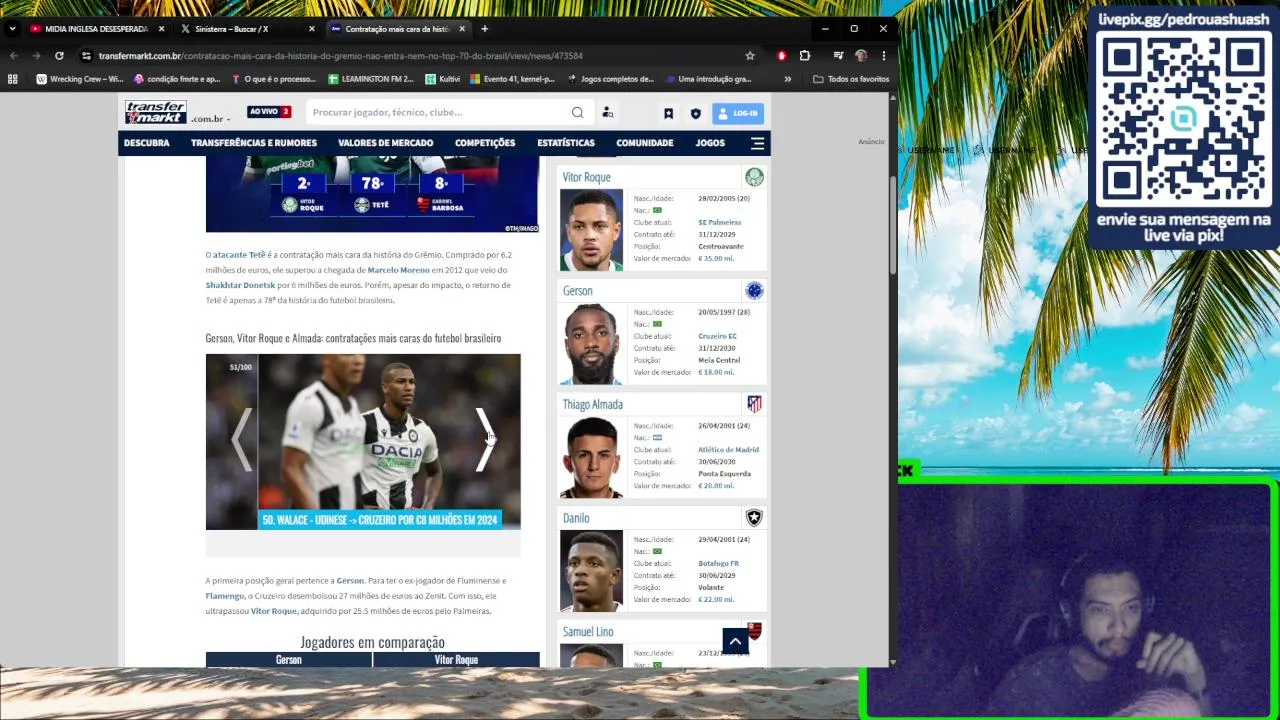Click Gerson's € 18.00 mi. market value

coord(716,372)
